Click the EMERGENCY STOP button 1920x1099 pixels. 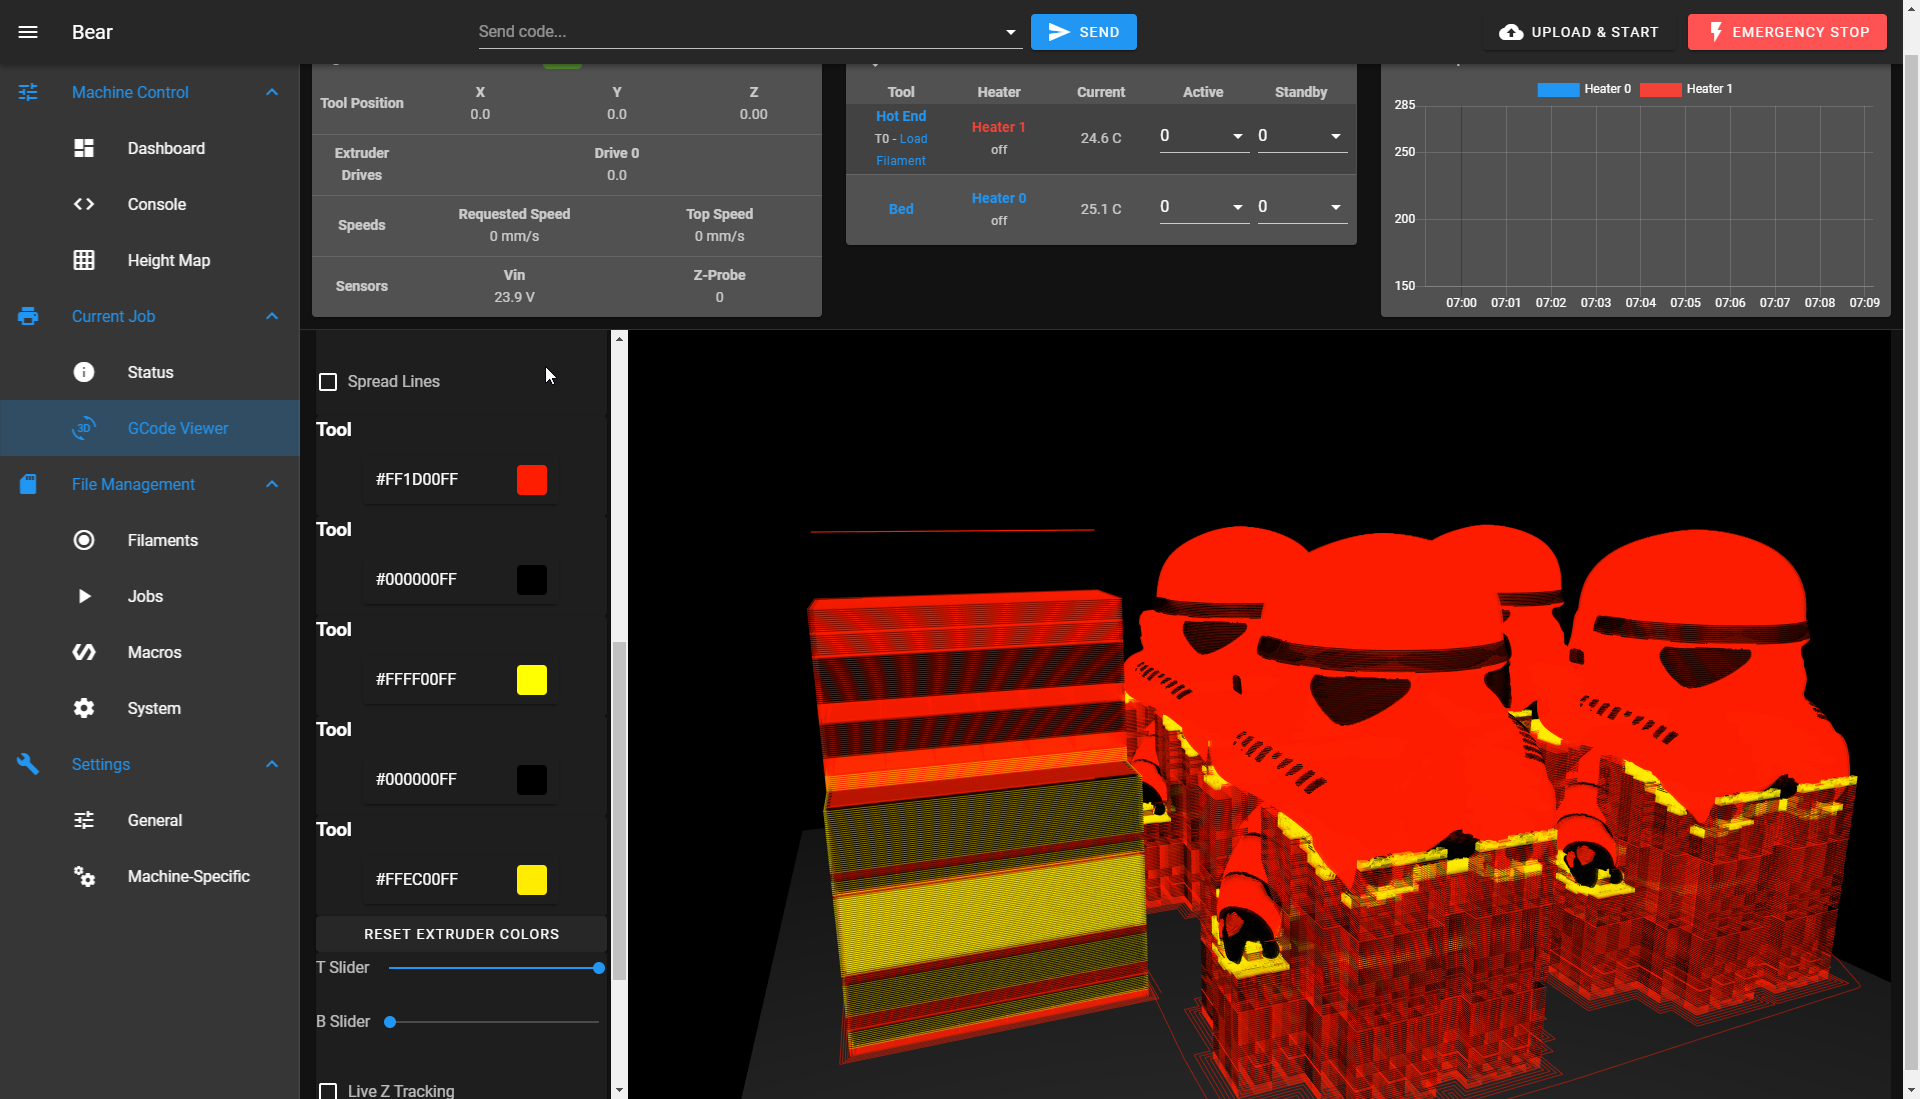(1787, 32)
